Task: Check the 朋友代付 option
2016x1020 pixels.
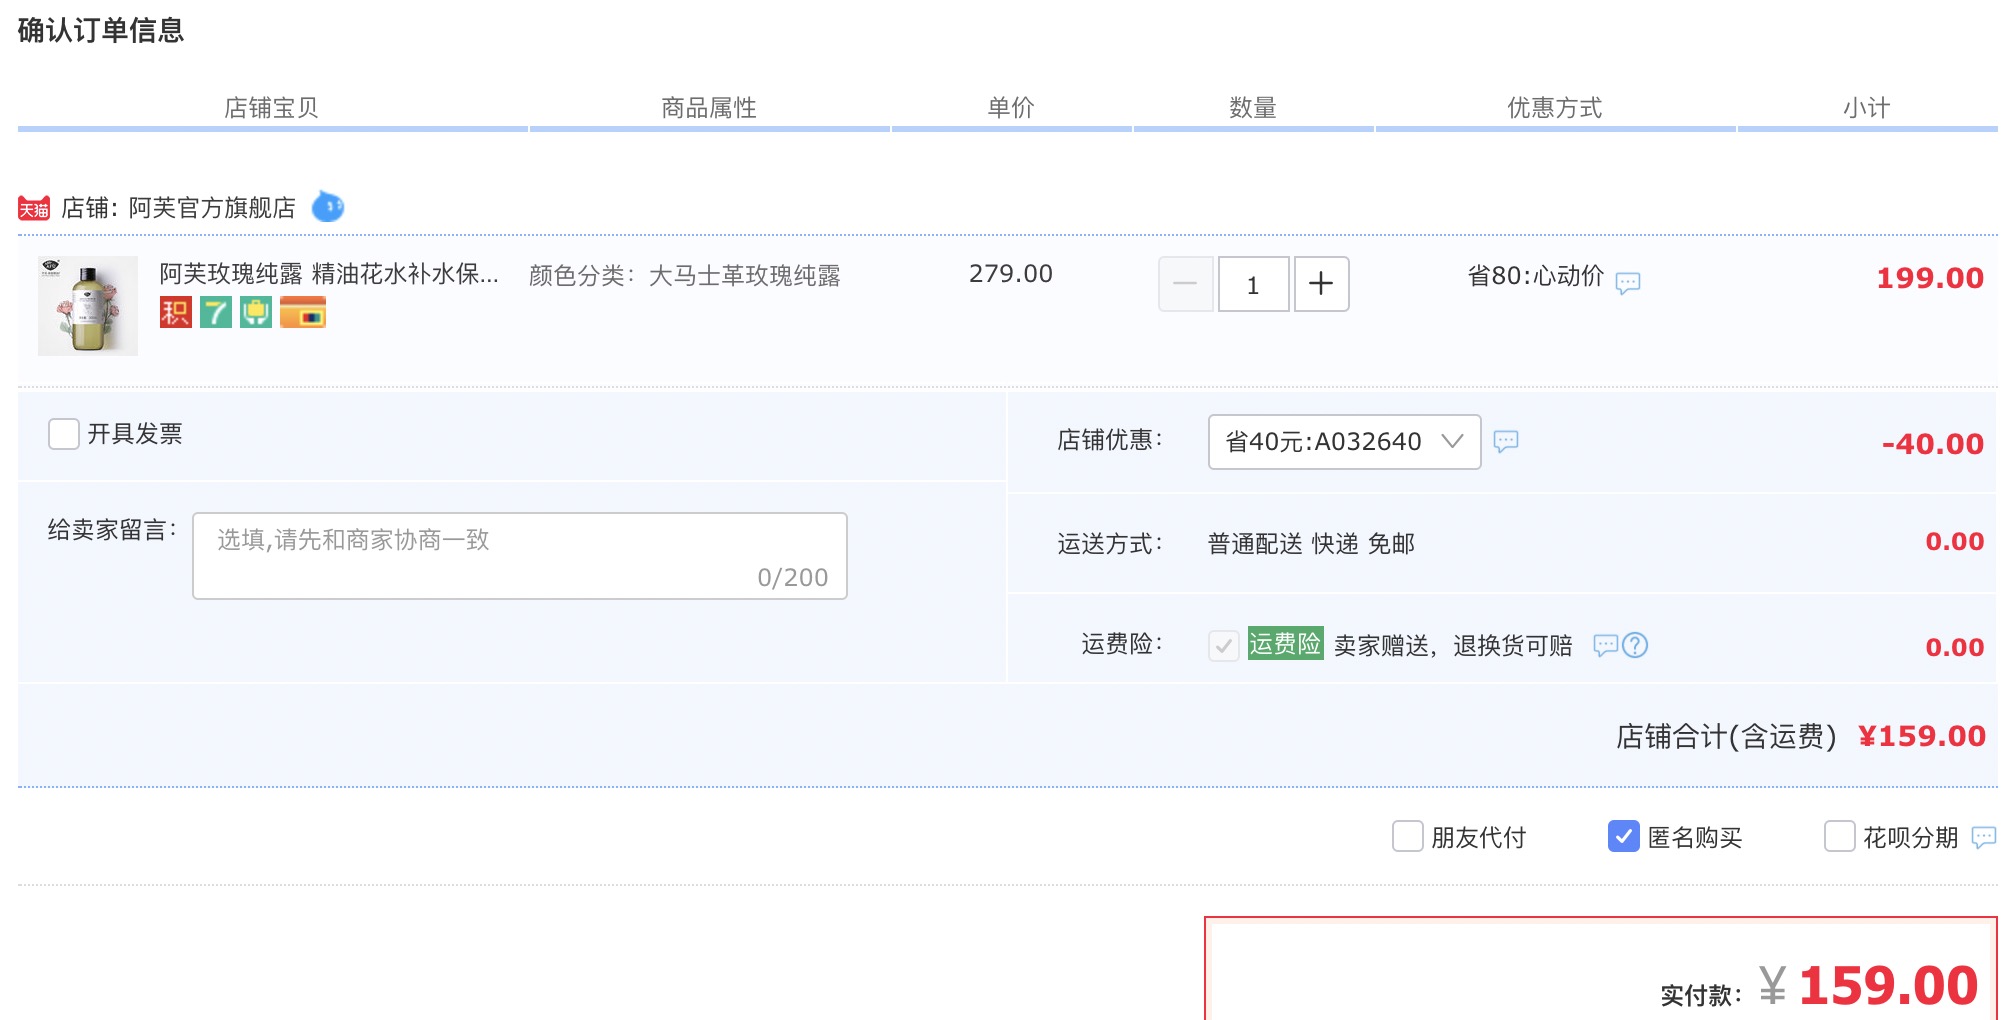Action: pos(1408,836)
